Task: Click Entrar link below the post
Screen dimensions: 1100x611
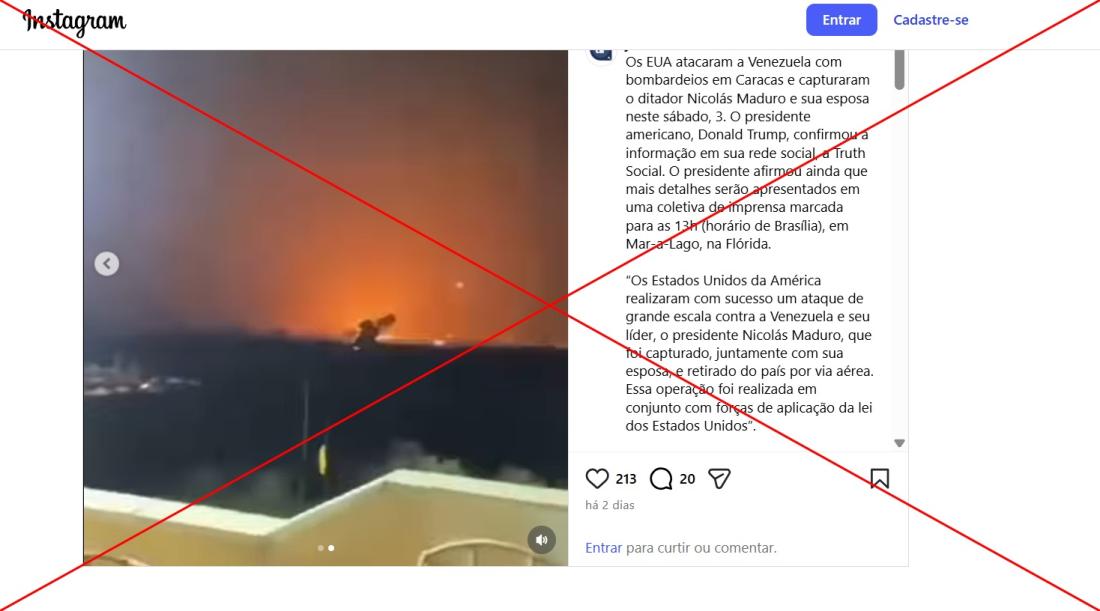Action: click(603, 548)
